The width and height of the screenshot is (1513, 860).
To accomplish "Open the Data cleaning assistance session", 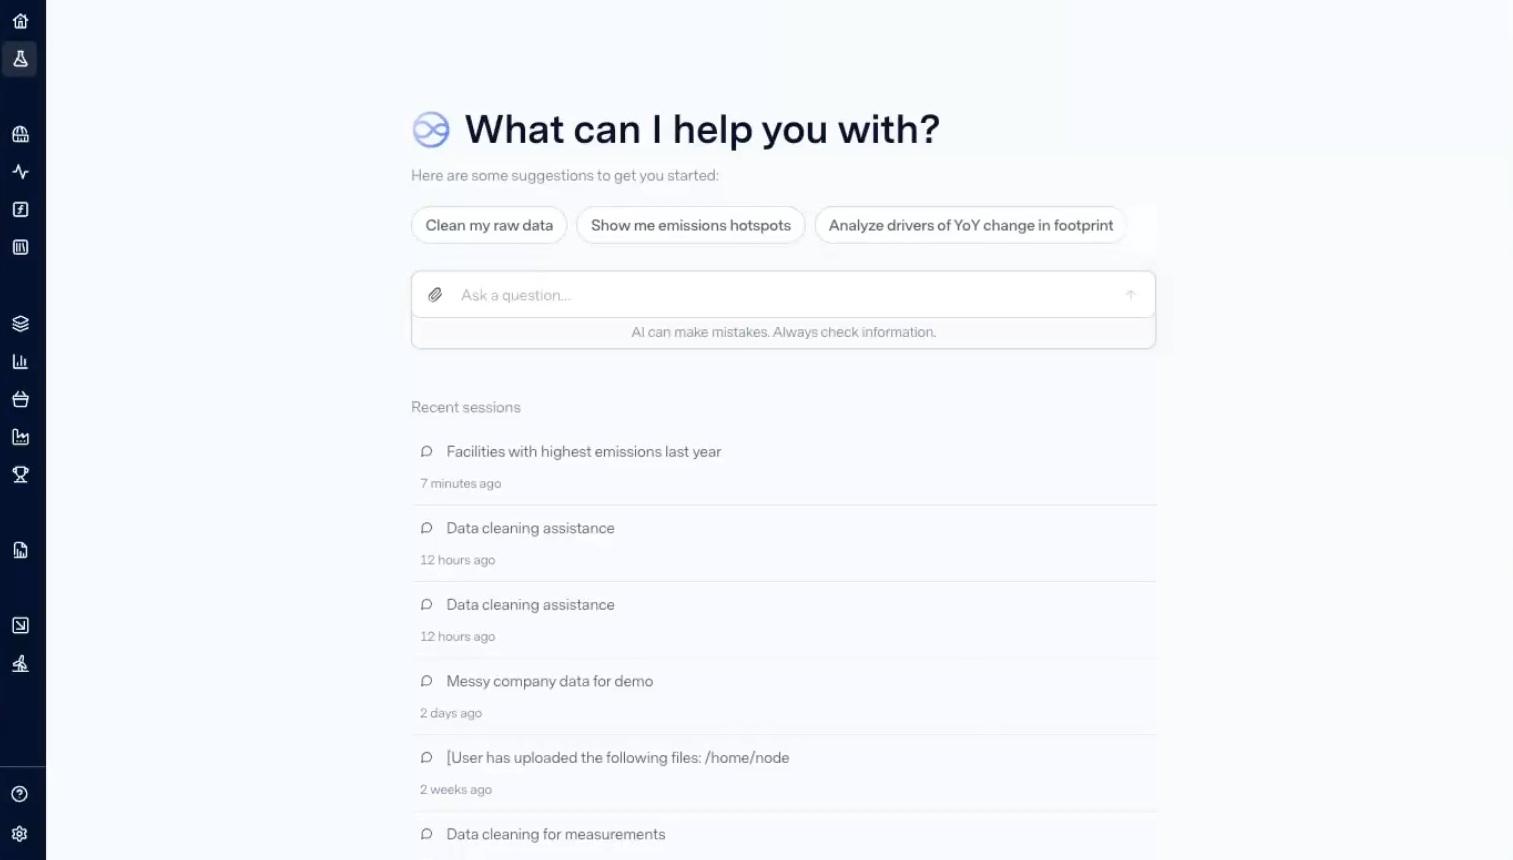I will (530, 528).
